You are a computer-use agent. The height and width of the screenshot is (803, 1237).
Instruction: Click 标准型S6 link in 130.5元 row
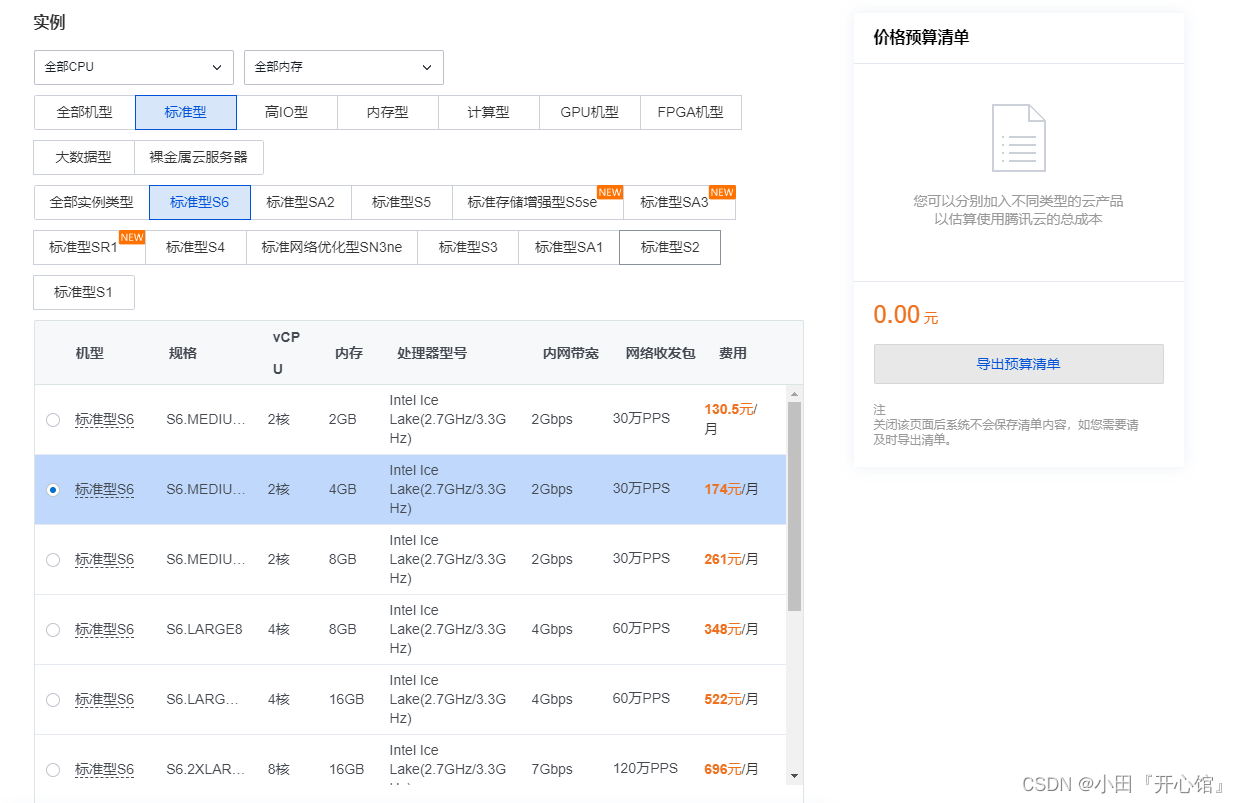[x=104, y=420]
